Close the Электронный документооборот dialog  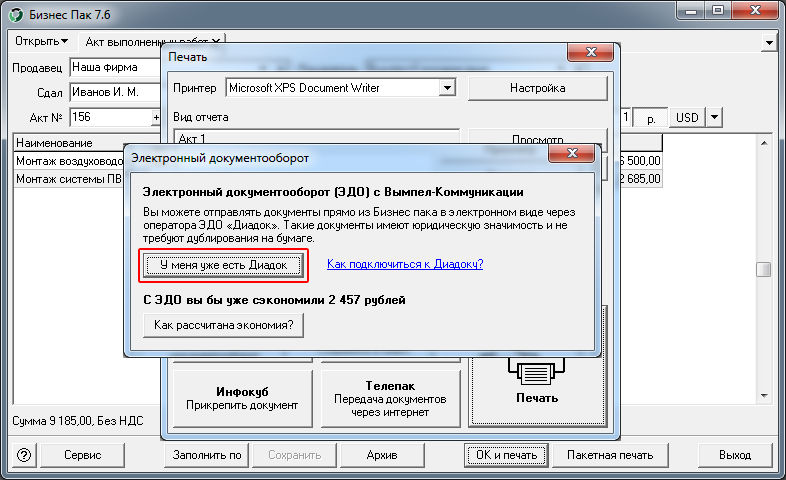[572, 153]
